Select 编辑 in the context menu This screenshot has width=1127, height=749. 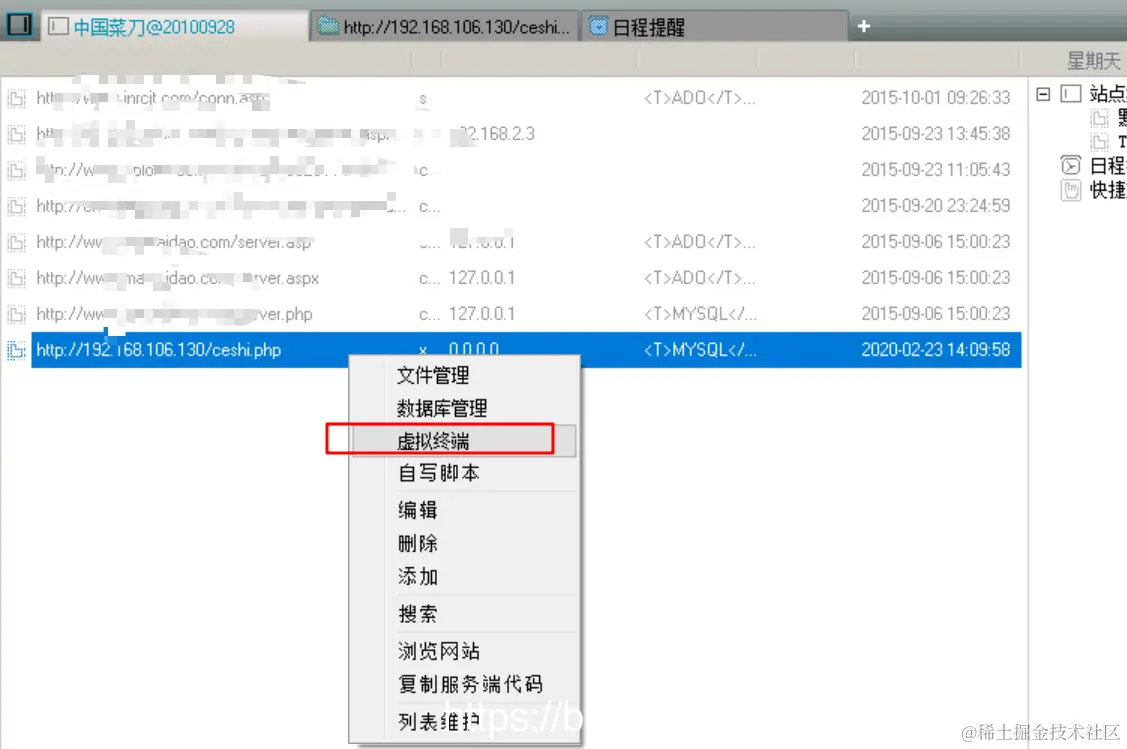[465, 510]
